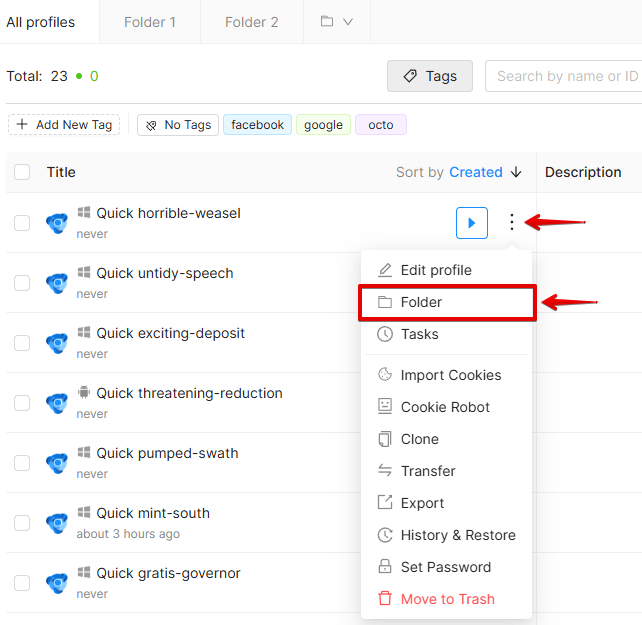Click the browser icon of Quick exciting-deposit
Viewport: 642px width, 625px height.
coord(57,343)
